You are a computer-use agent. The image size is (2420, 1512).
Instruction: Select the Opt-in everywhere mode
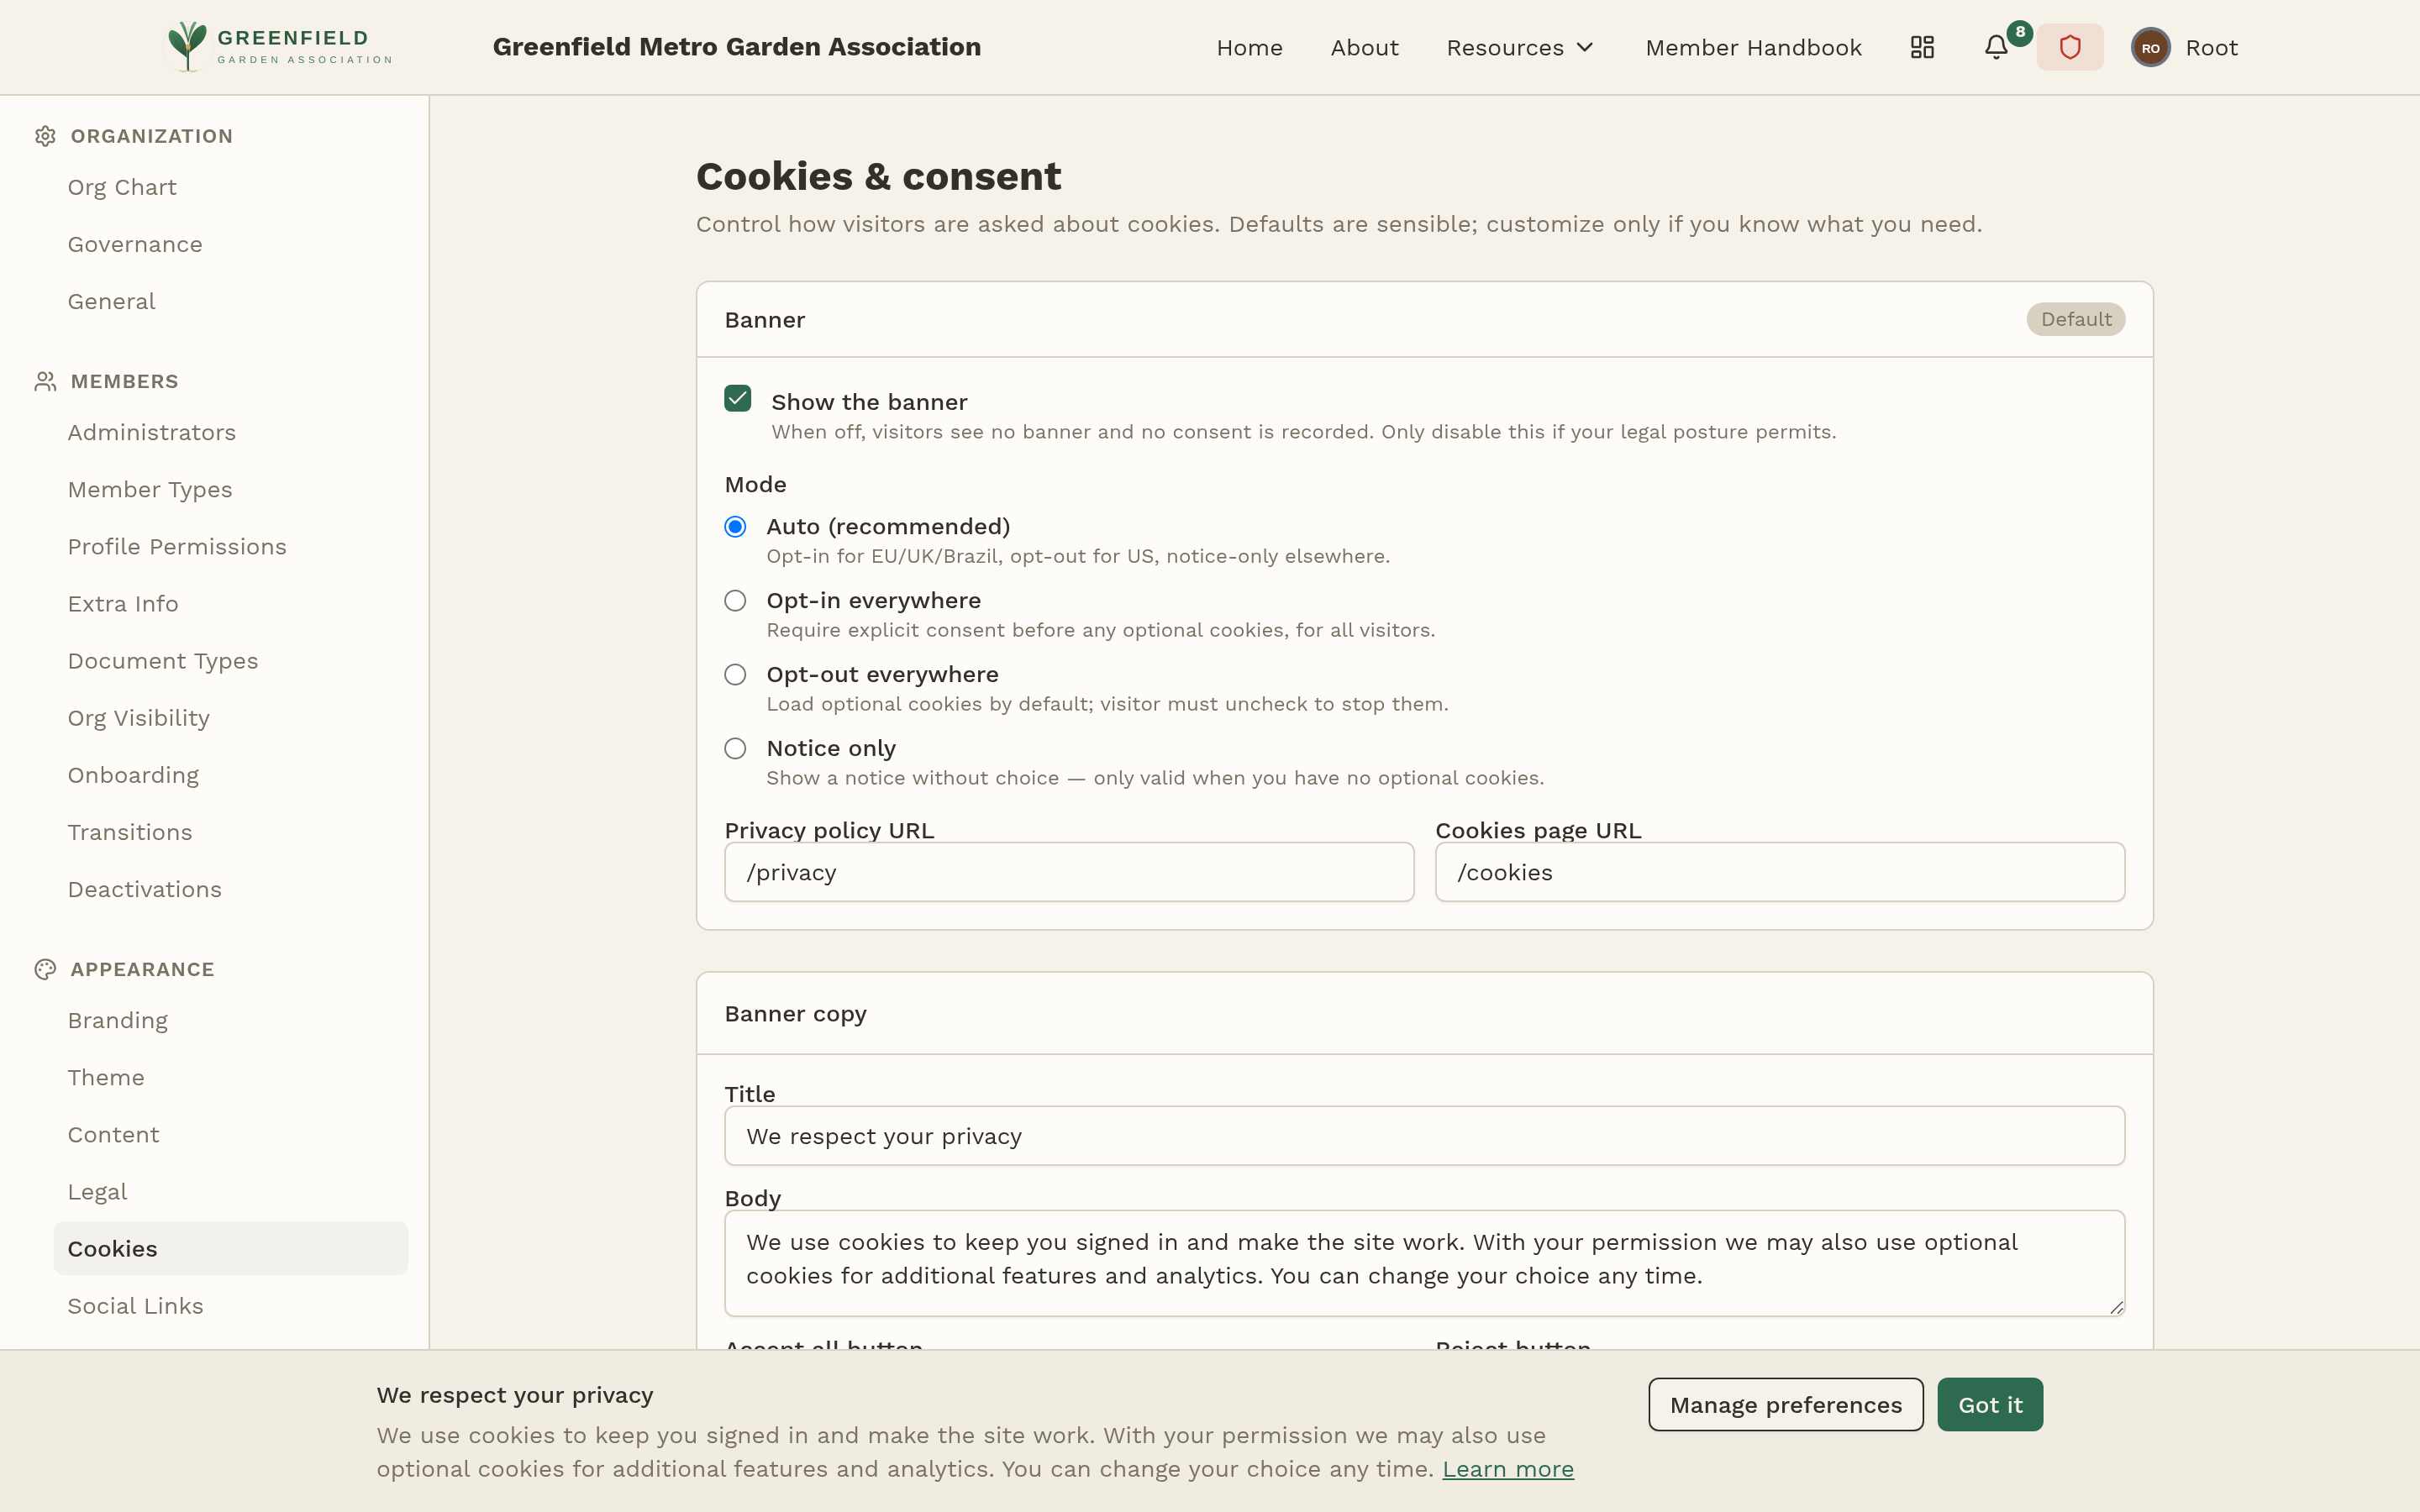736,600
